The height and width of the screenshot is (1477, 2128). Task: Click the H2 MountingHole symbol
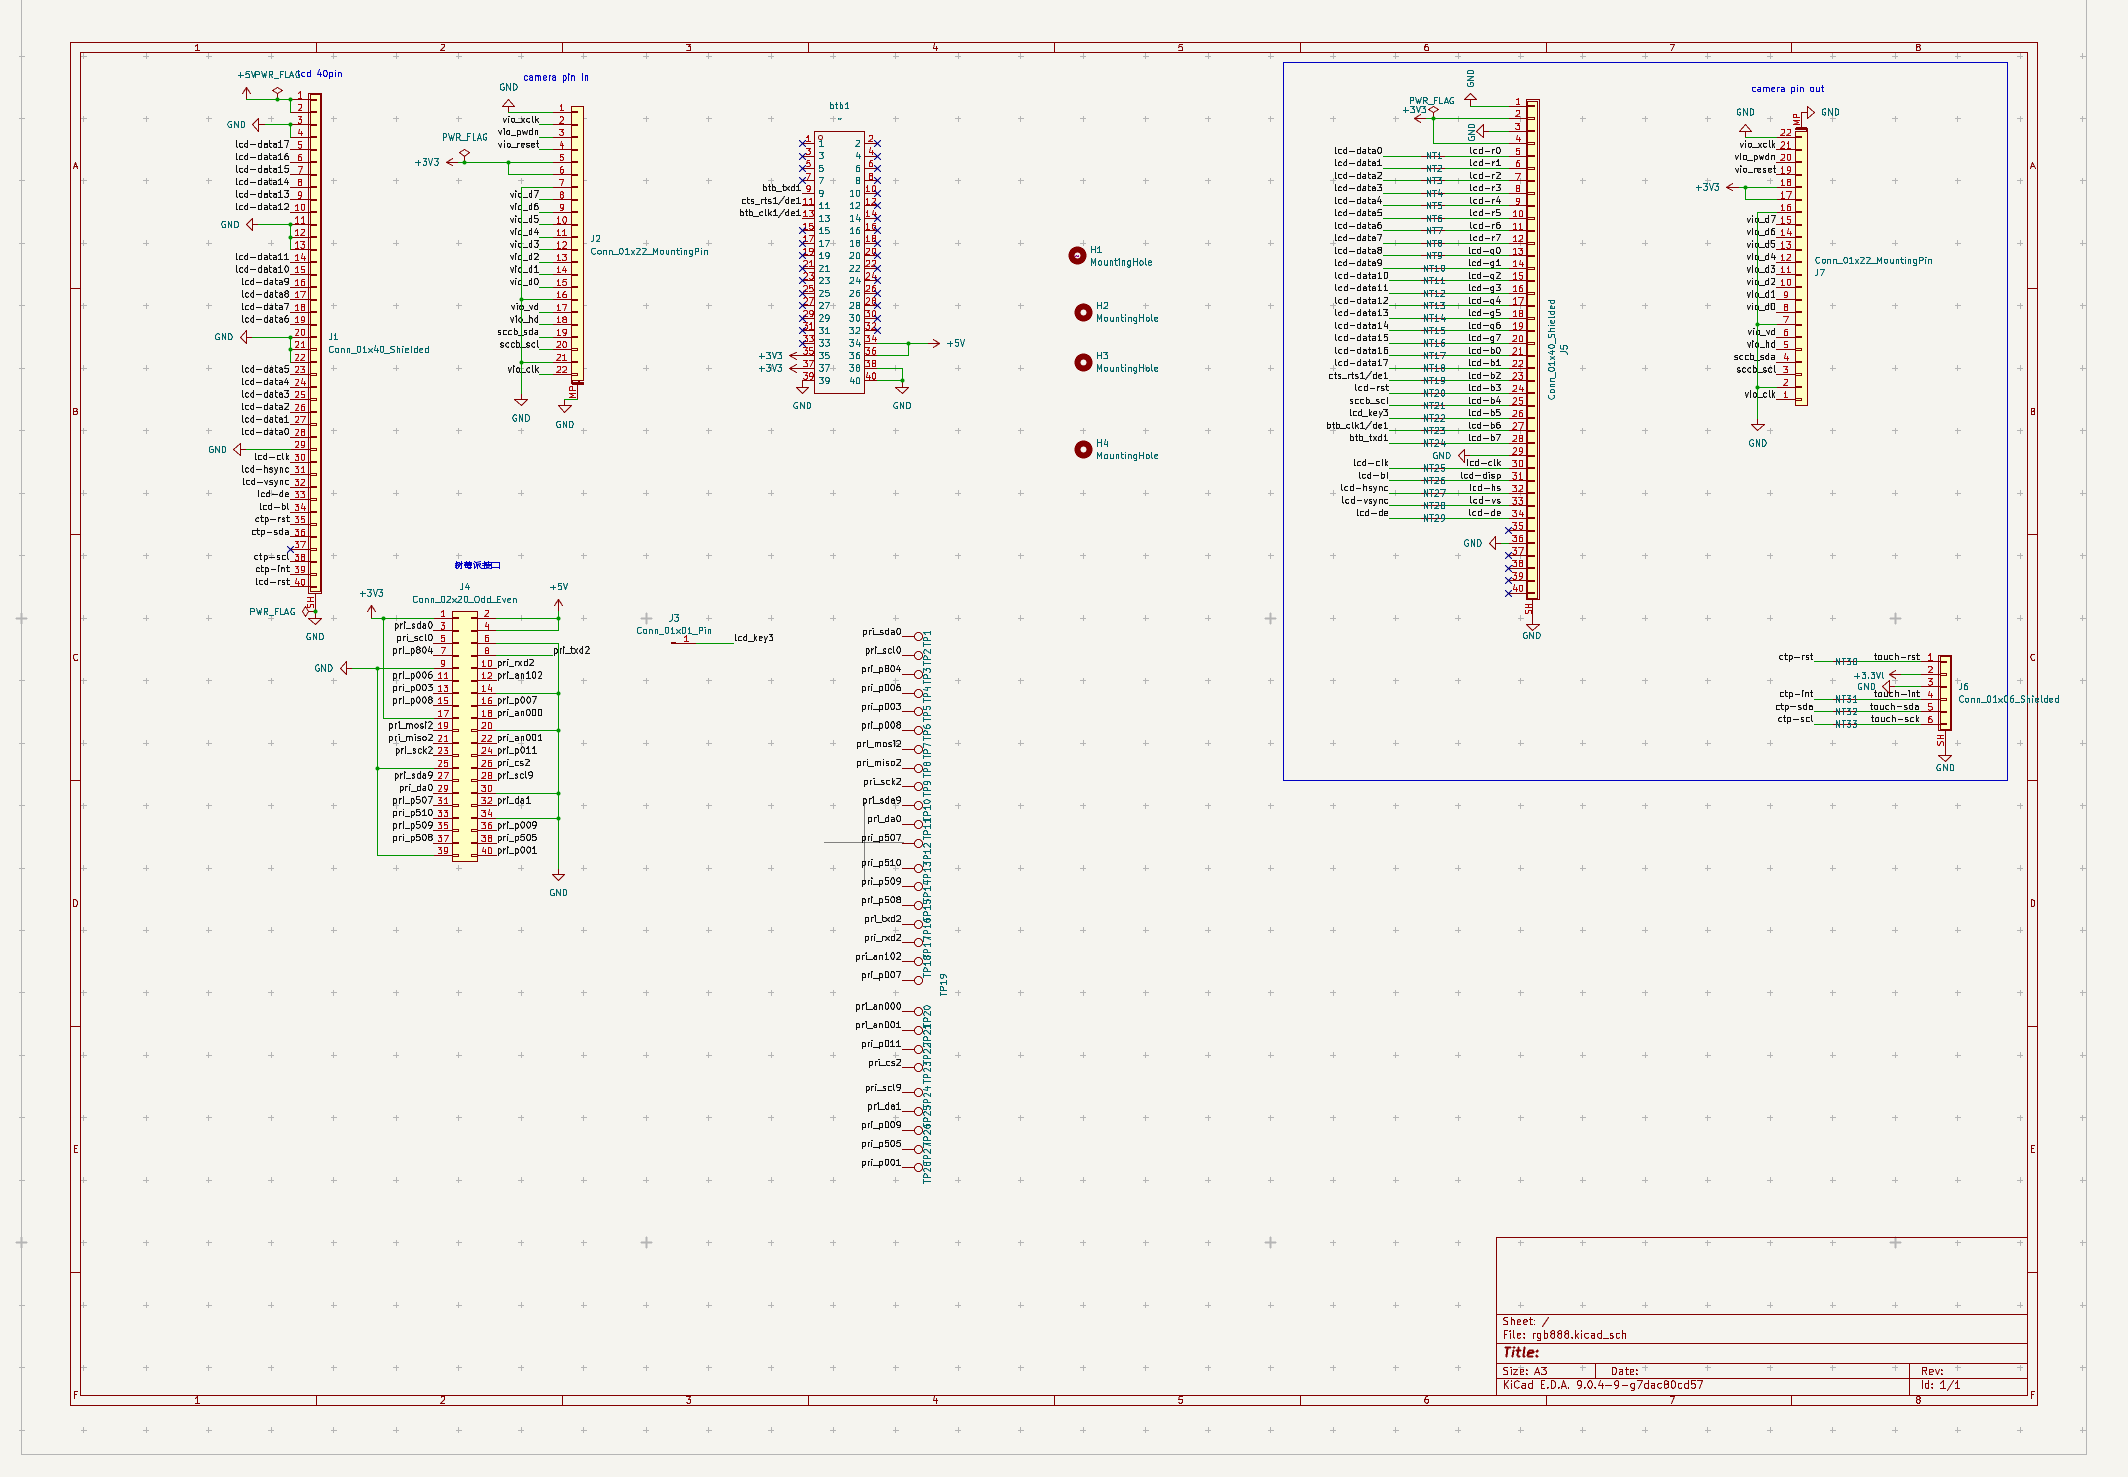(x=1083, y=312)
